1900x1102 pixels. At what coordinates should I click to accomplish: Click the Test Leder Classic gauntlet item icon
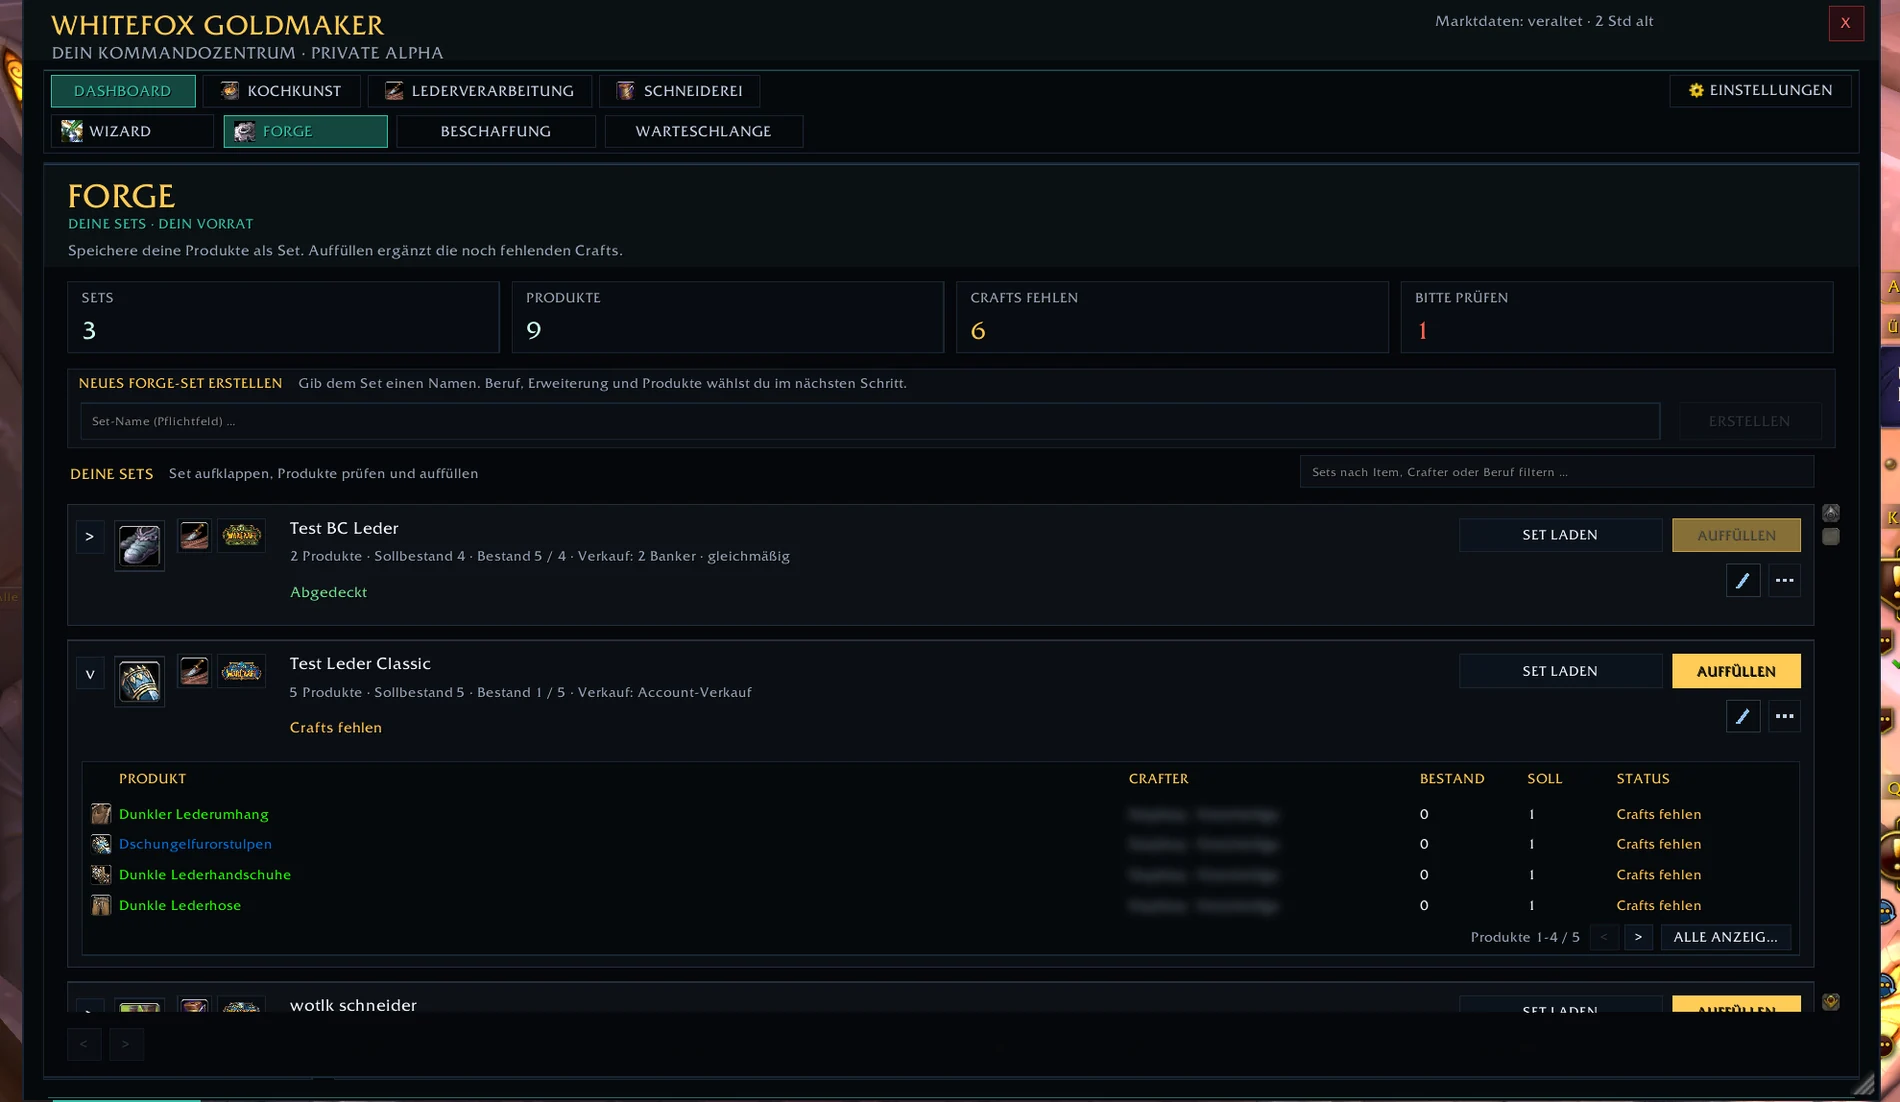139,682
